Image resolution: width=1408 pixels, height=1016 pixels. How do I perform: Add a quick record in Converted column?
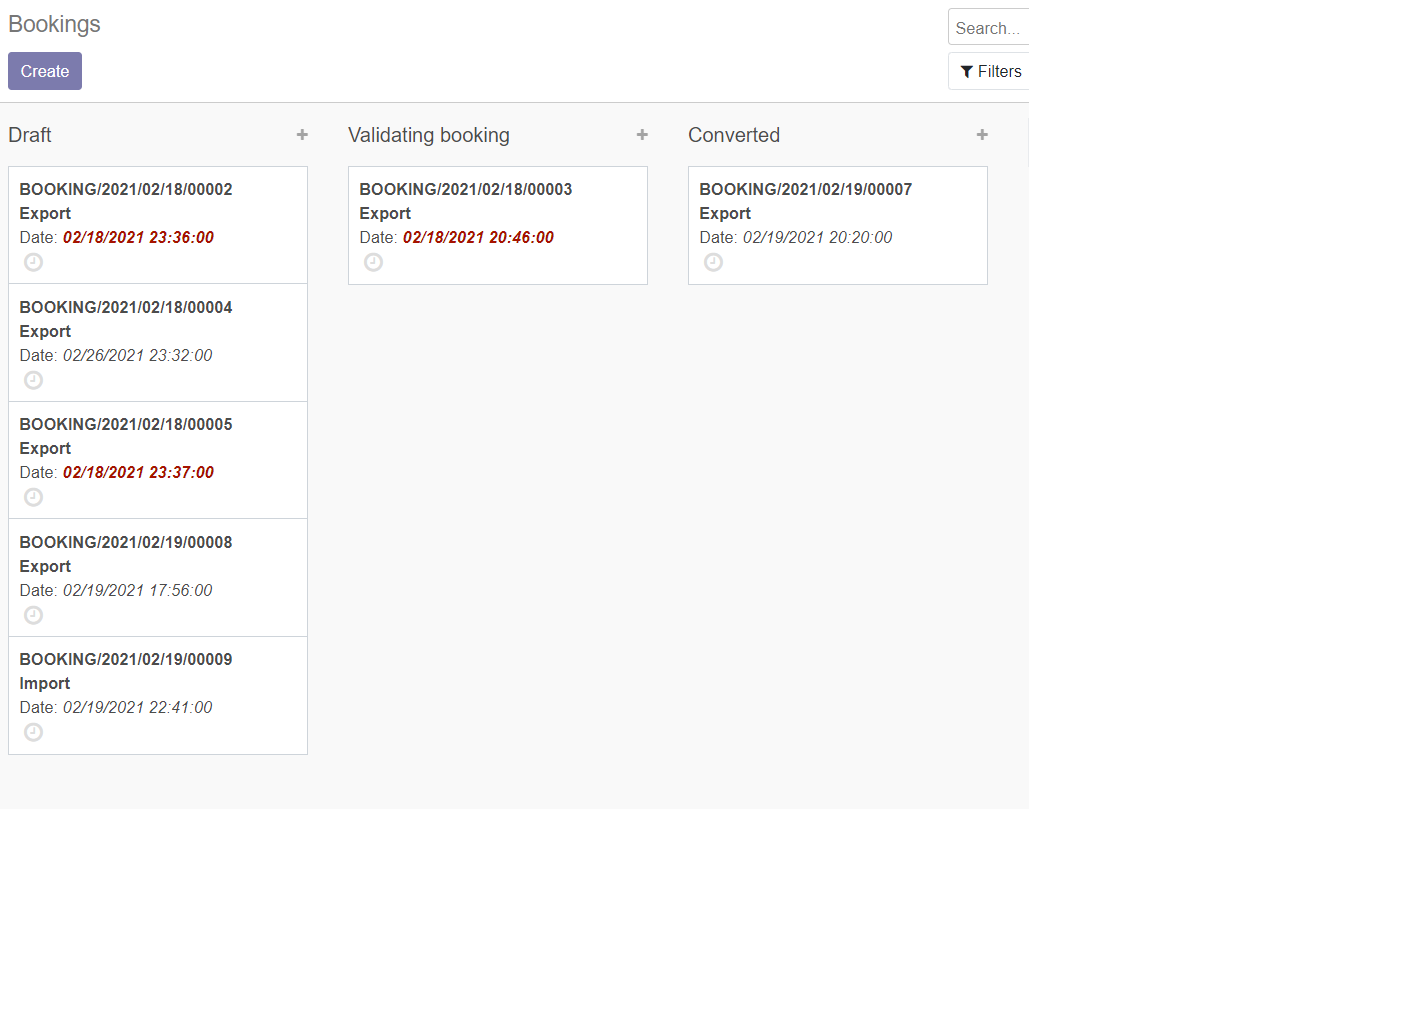click(x=982, y=135)
